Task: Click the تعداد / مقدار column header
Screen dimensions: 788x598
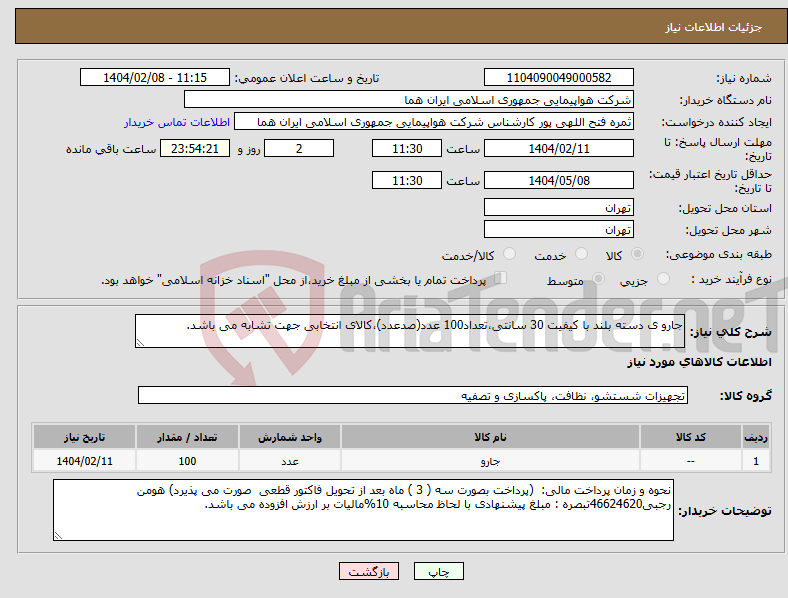Action: (187, 437)
